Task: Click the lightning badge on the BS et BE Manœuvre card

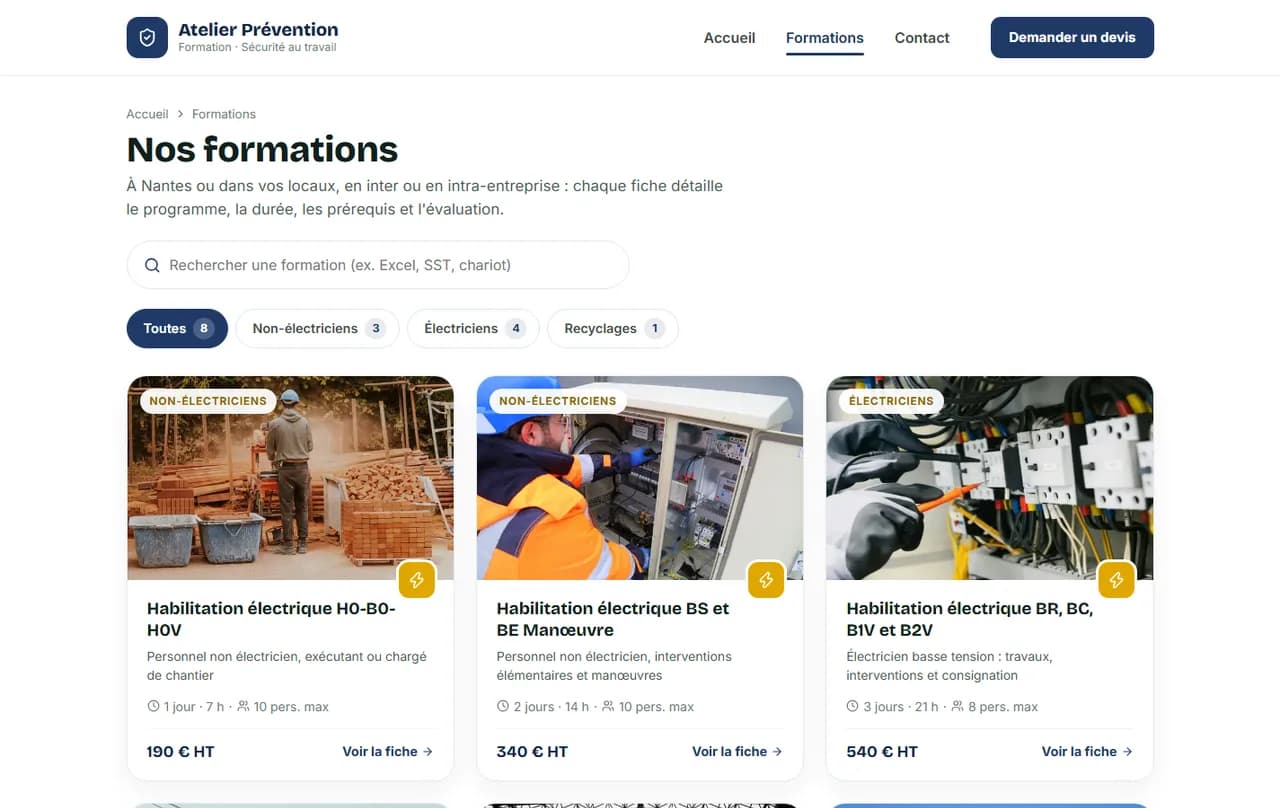Action: [x=766, y=580]
